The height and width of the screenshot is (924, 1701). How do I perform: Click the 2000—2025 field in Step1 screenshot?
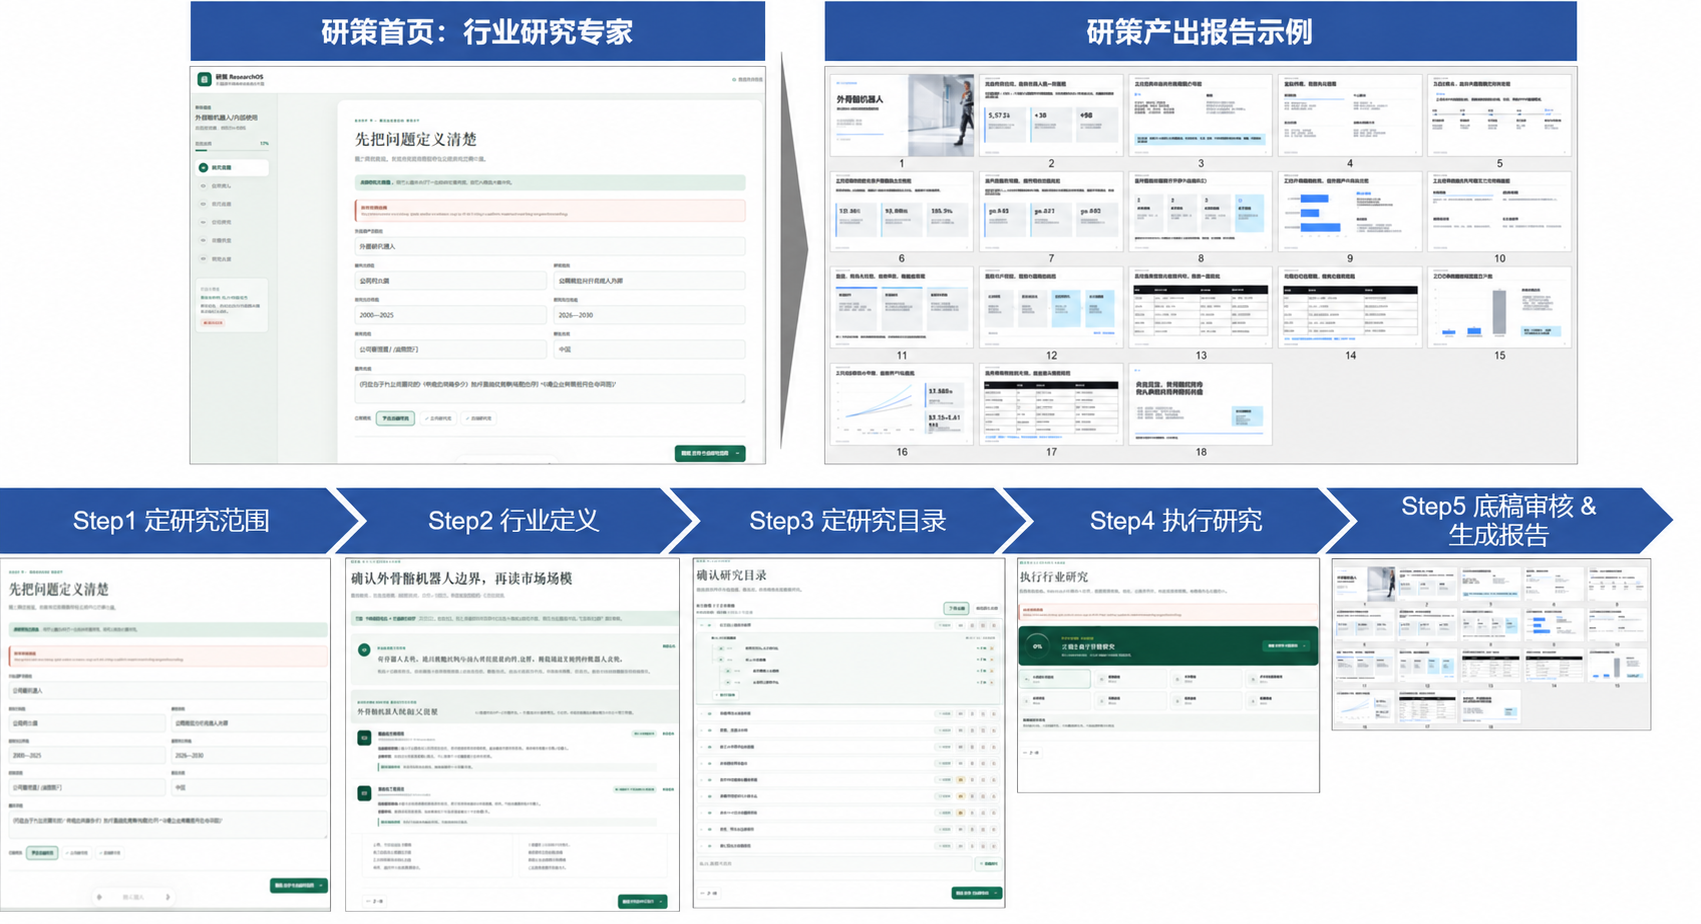[86, 755]
